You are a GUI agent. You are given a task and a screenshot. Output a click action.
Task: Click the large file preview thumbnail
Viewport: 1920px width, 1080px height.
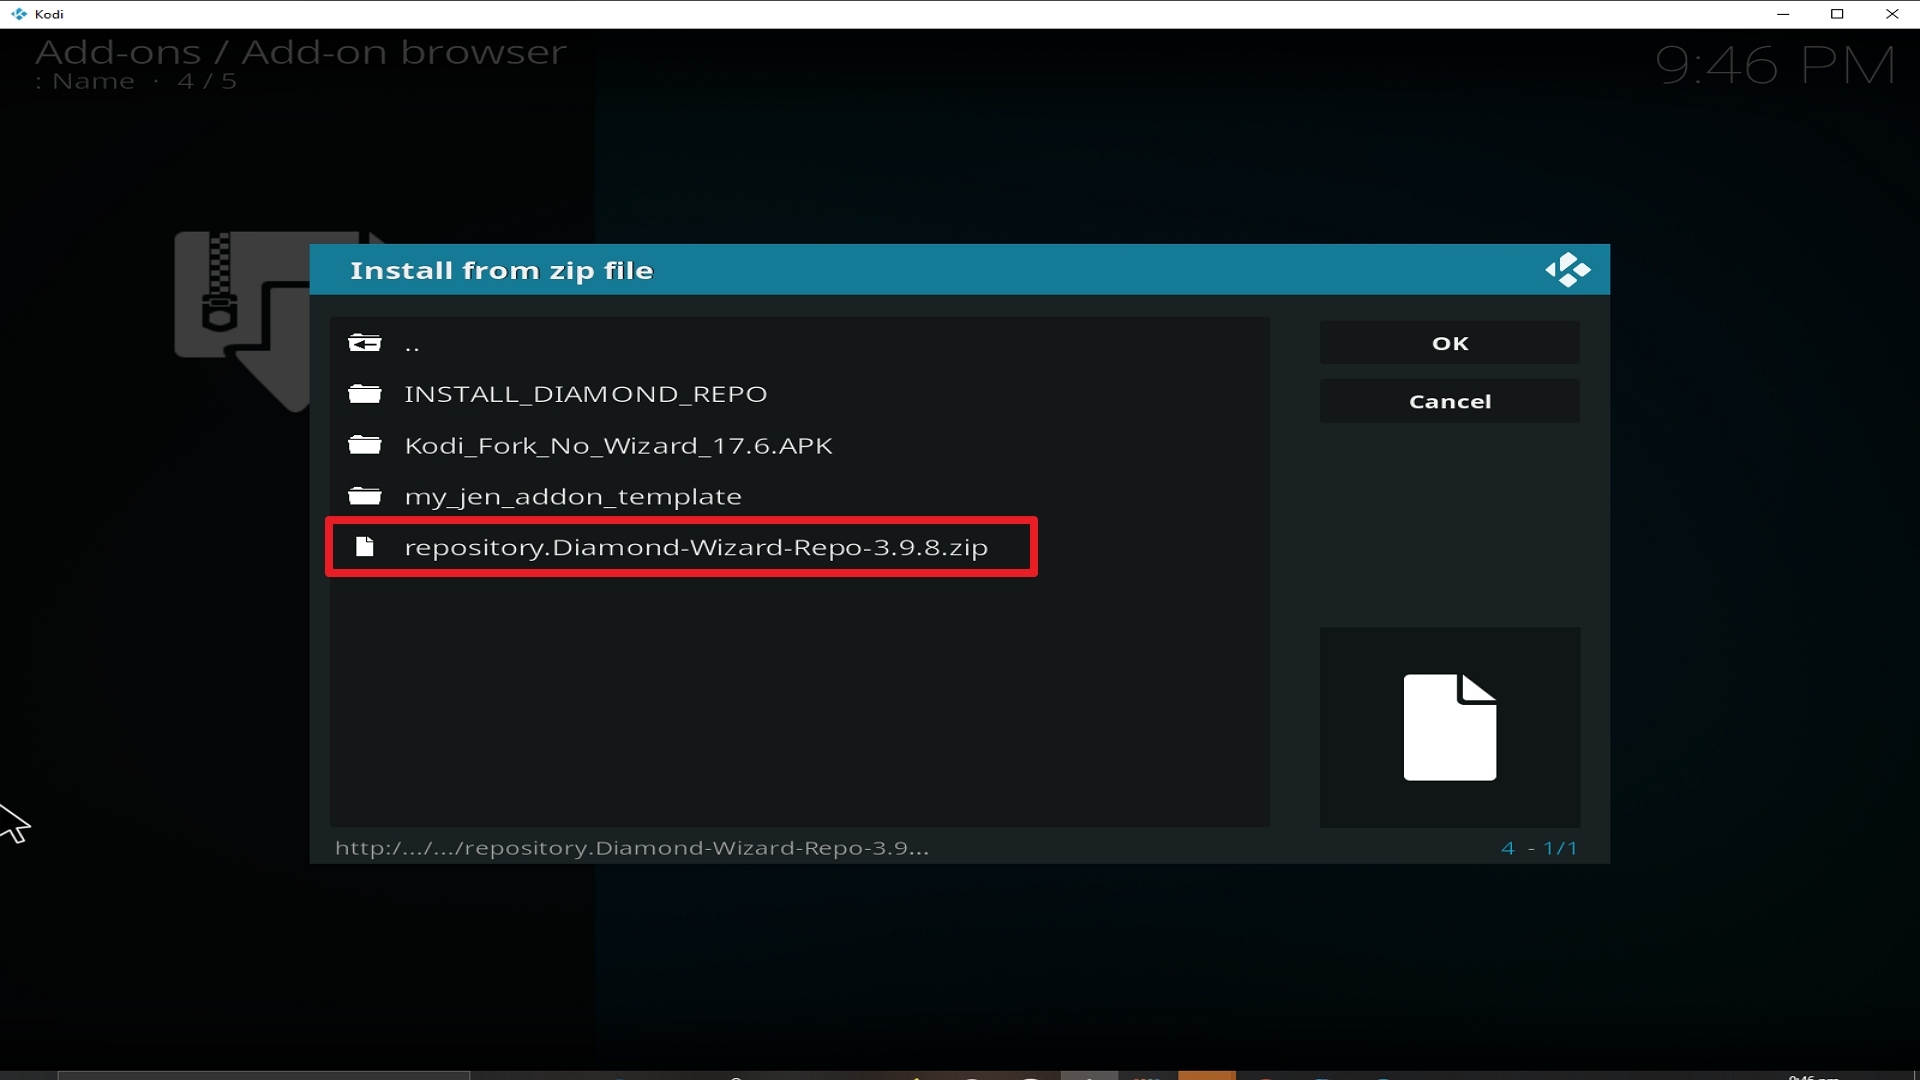tap(1450, 727)
